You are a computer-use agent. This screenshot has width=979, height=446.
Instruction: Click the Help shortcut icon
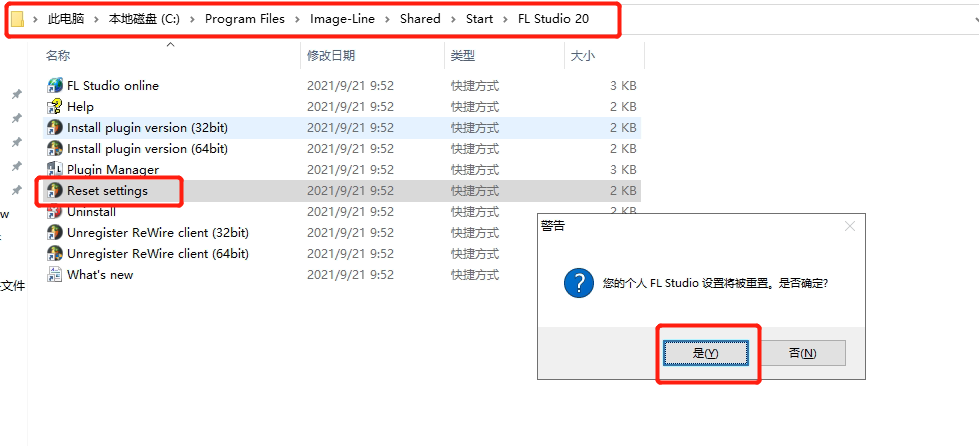click(x=55, y=107)
